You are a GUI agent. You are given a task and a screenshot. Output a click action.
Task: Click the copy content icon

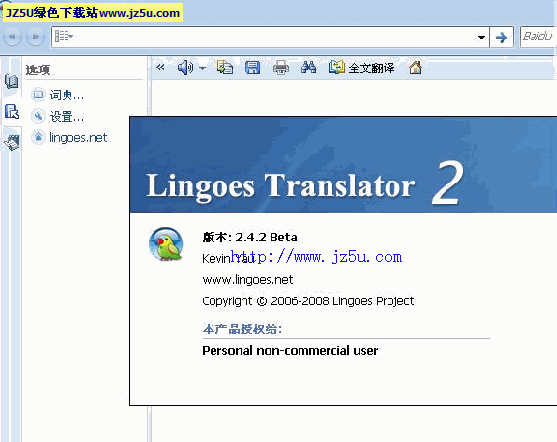tap(225, 67)
